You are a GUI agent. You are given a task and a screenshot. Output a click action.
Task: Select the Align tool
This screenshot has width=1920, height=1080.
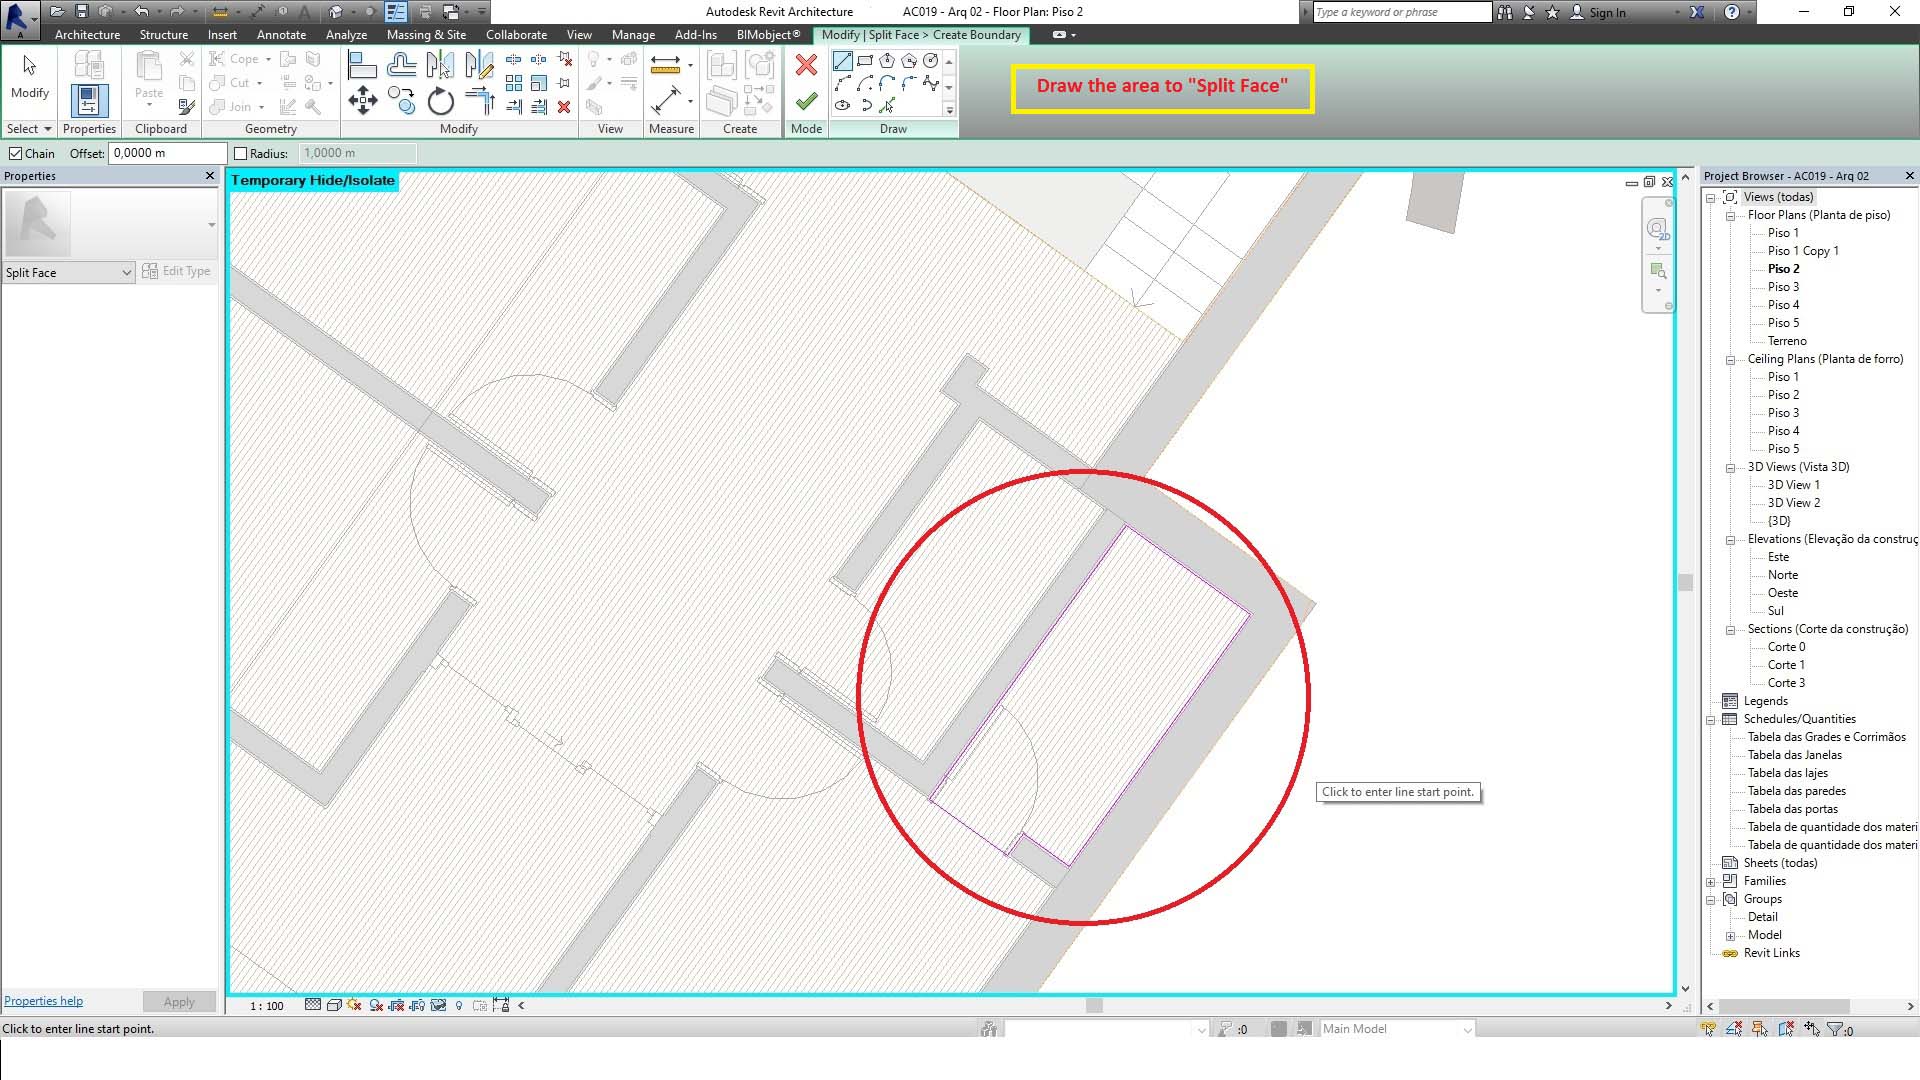tap(361, 65)
